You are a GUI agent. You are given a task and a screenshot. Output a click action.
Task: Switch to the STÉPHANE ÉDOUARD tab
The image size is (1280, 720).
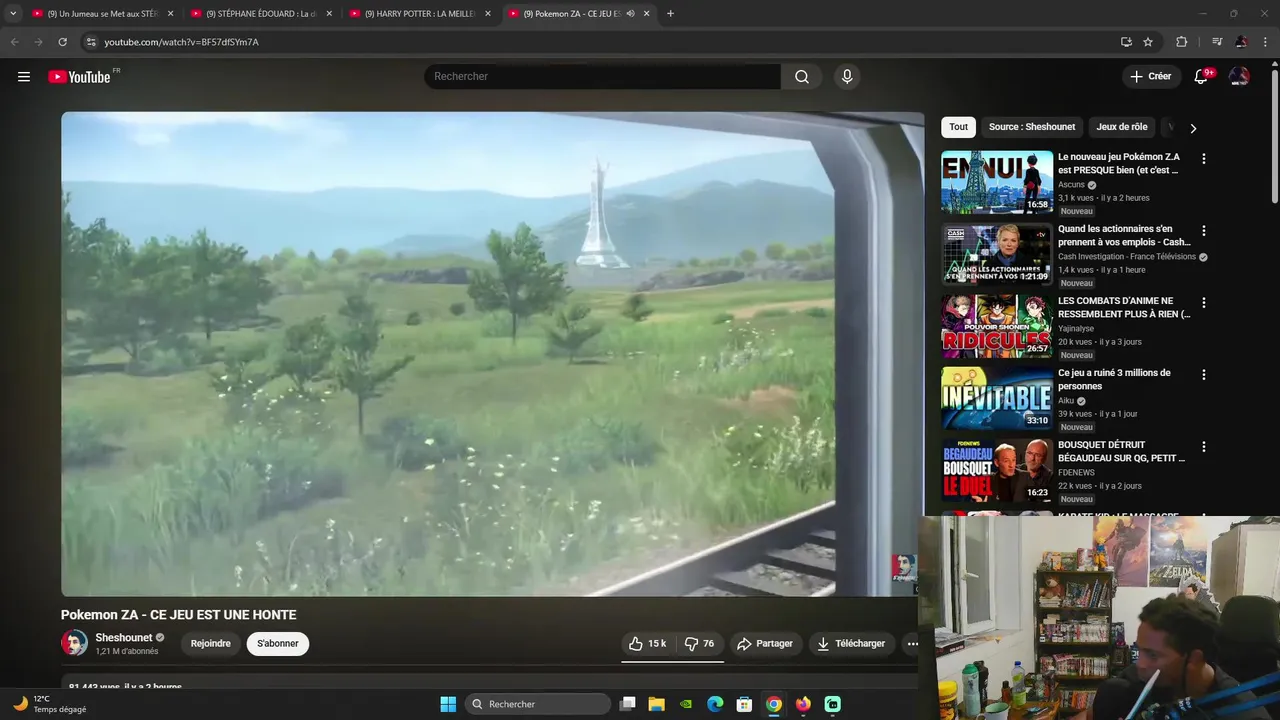(260, 14)
